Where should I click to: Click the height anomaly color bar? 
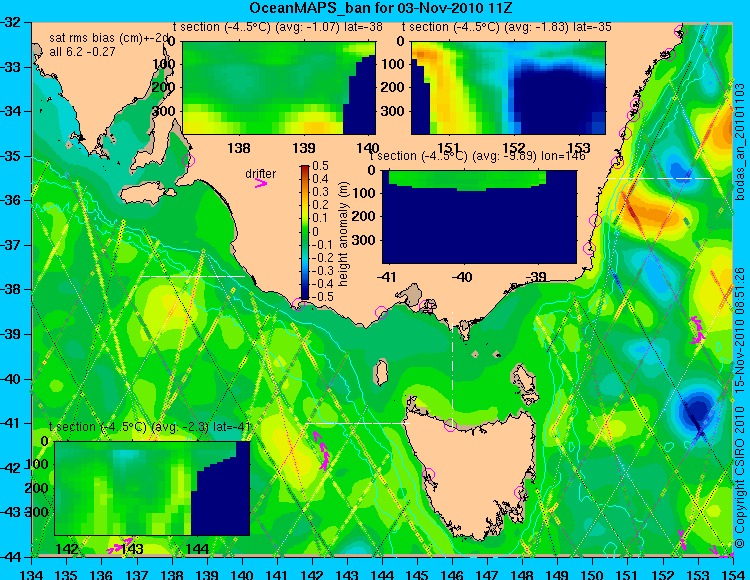click(305, 232)
